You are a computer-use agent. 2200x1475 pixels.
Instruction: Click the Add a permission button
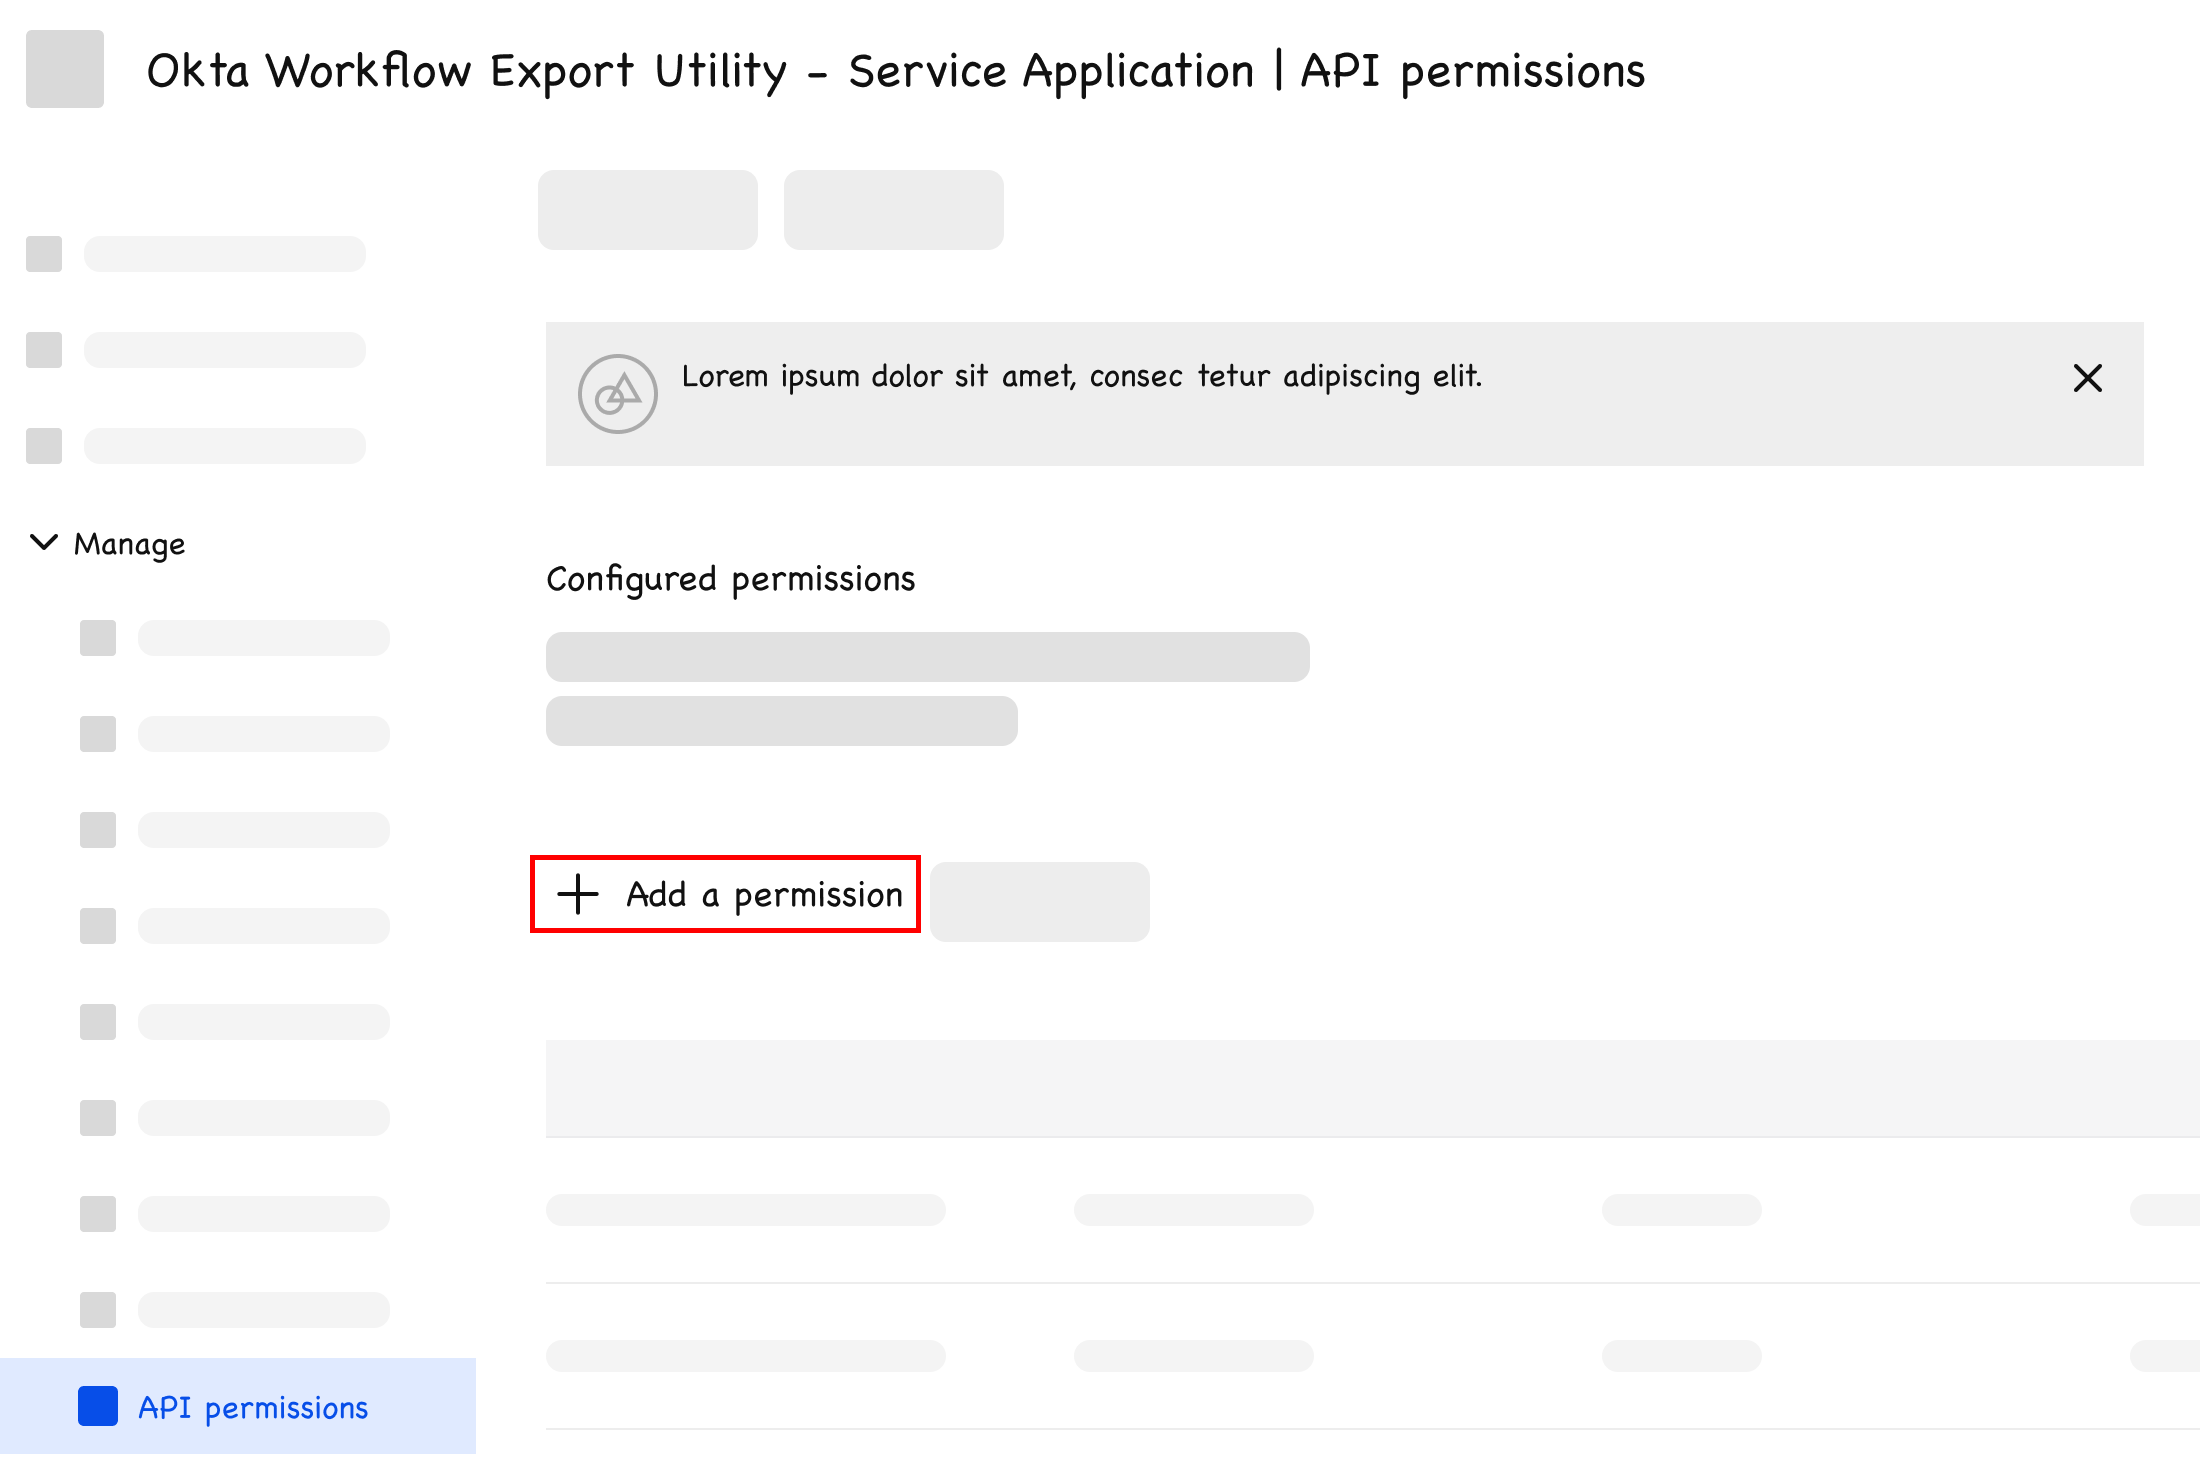tap(725, 894)
